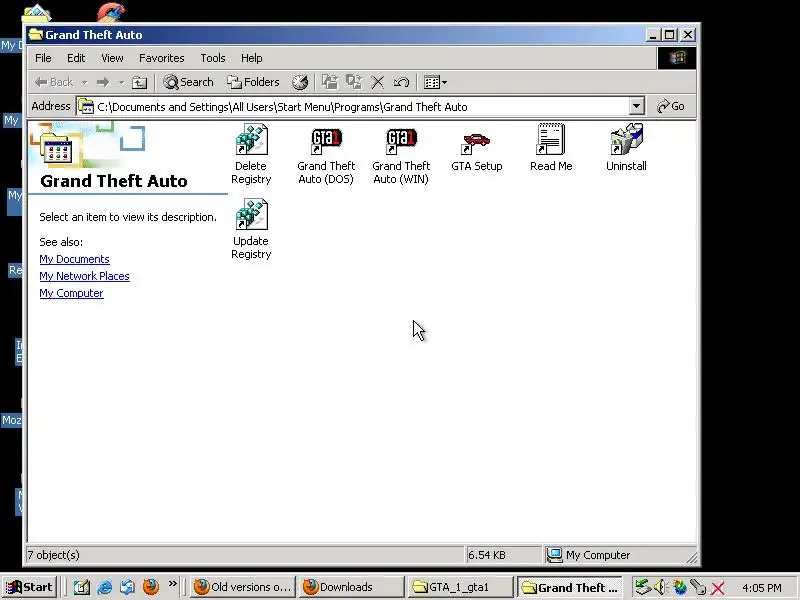The width and height of the screenshot is (800, 600).
Task: Click the Move To toolbar icon
Action: [x=330, y=82]
